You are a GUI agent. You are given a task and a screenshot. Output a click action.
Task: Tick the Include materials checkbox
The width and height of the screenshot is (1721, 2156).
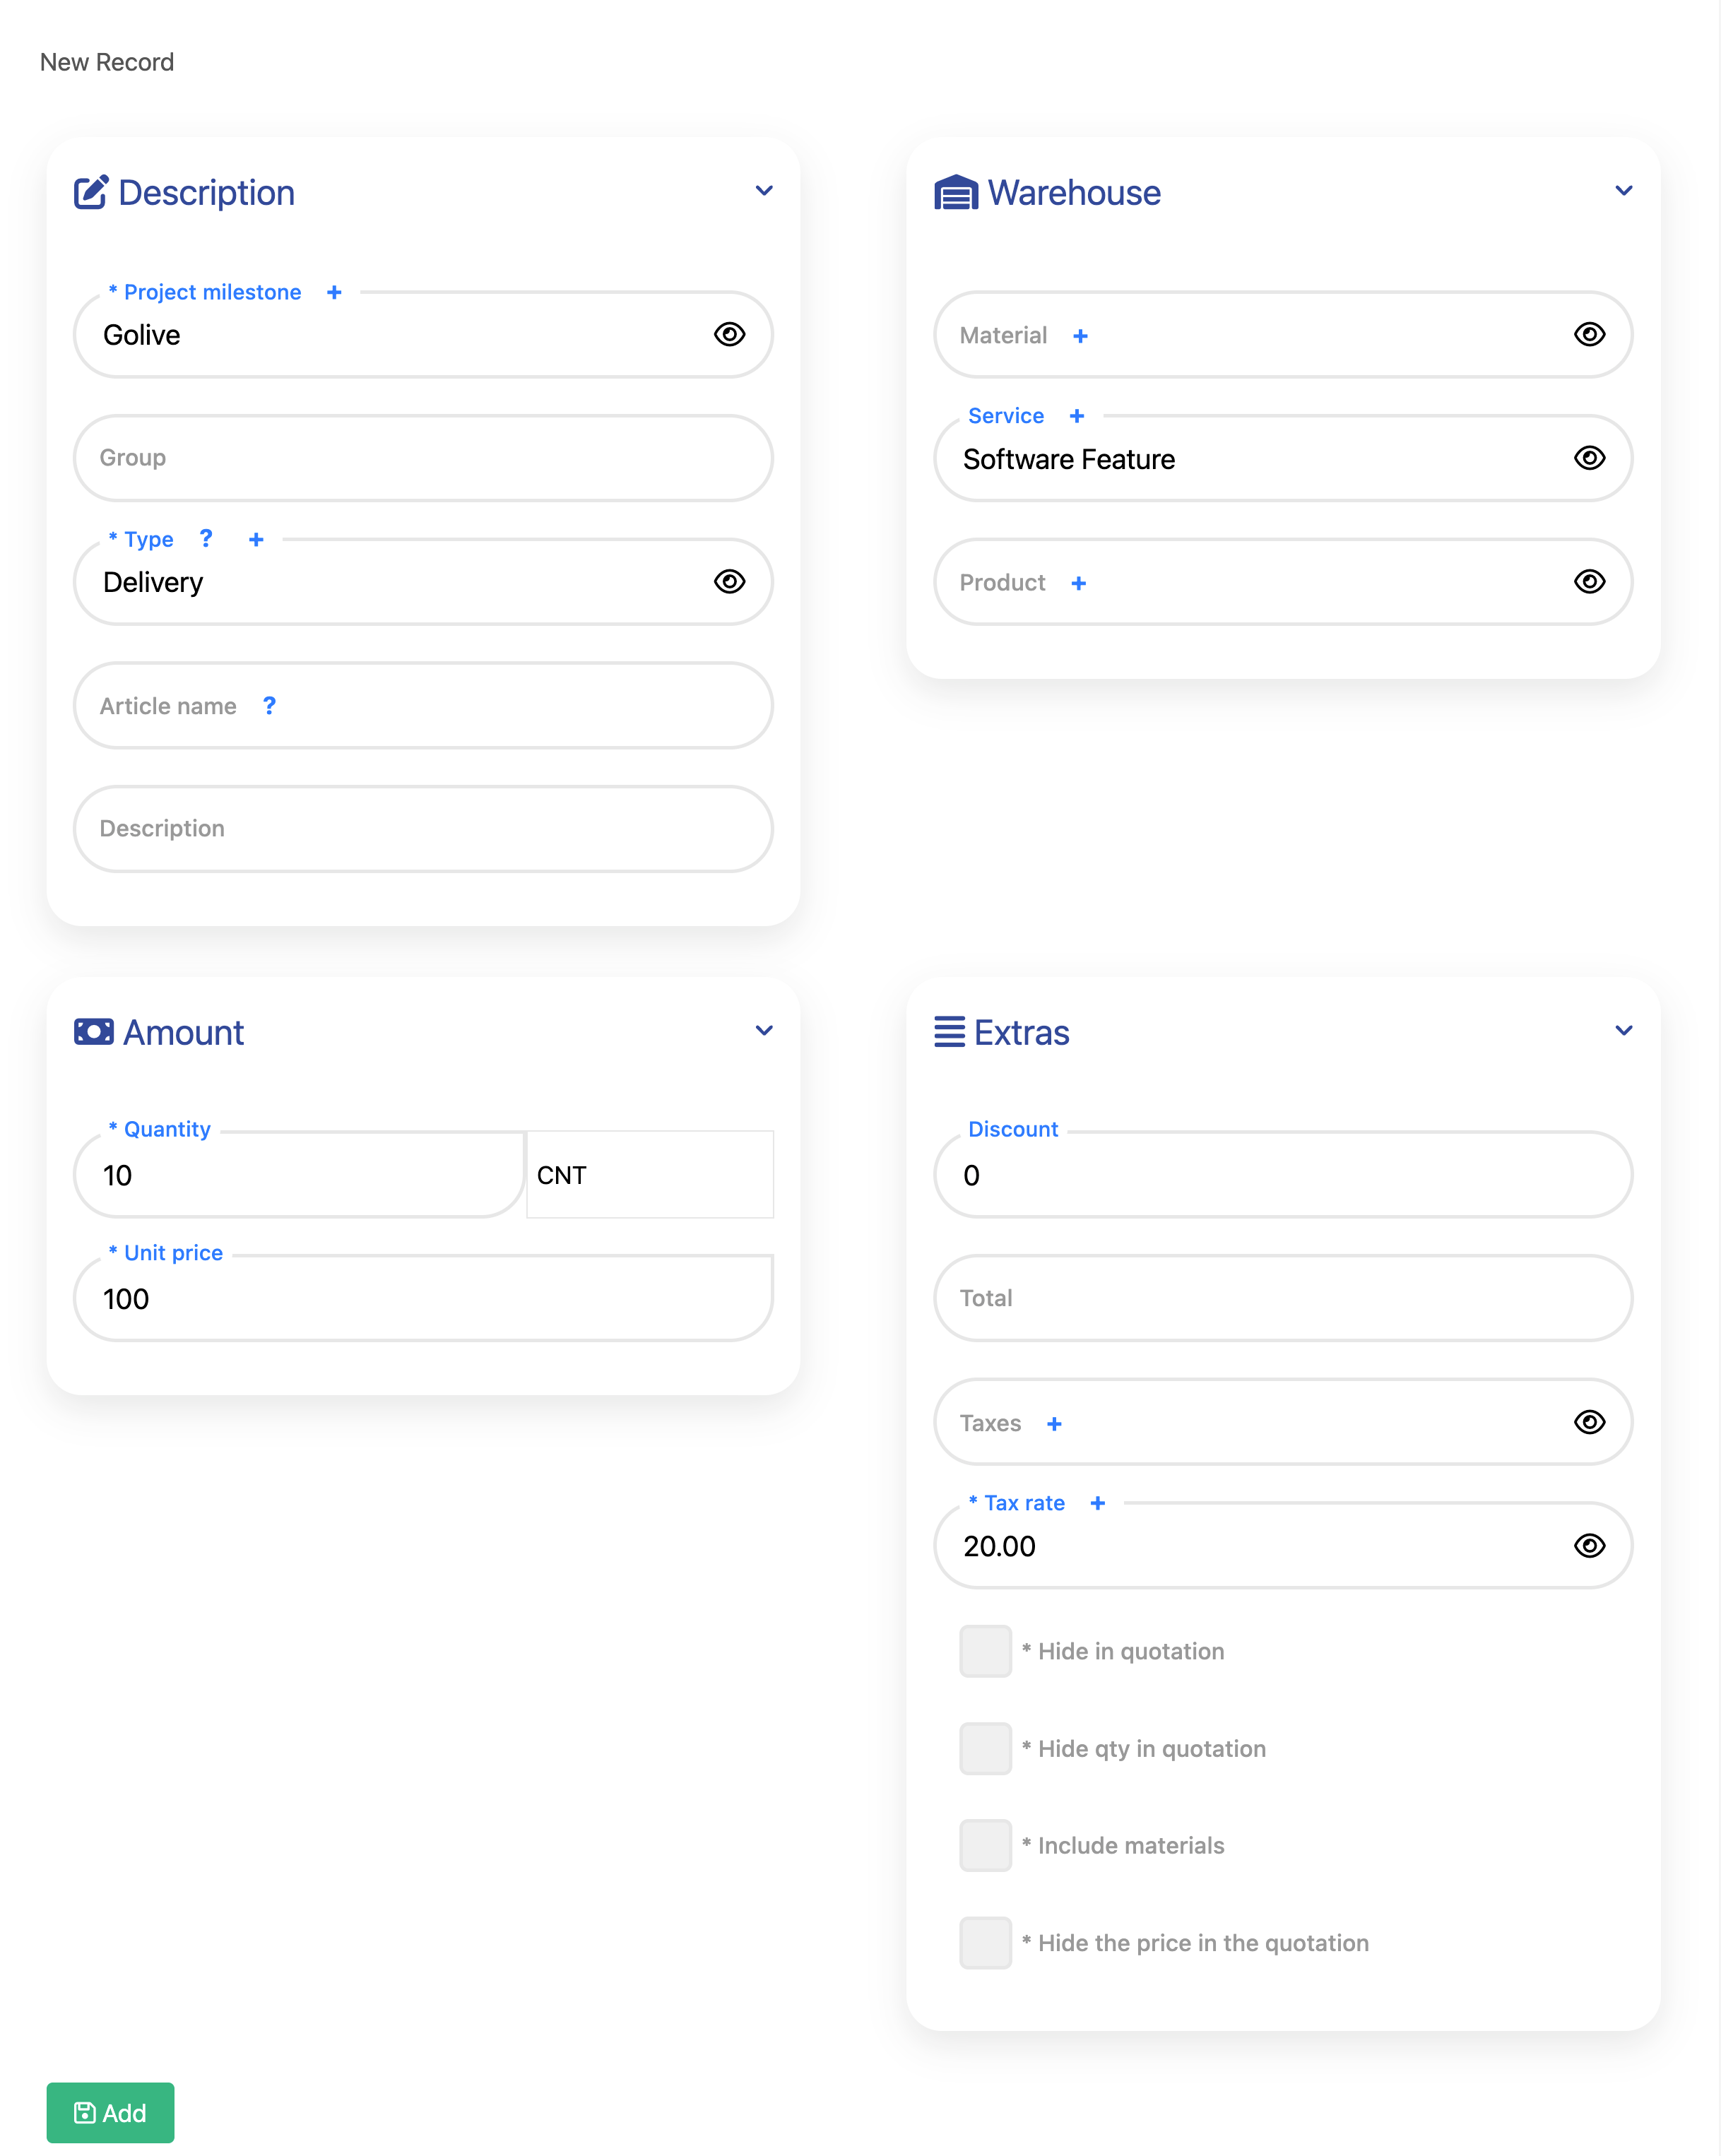pos(985,1845)
